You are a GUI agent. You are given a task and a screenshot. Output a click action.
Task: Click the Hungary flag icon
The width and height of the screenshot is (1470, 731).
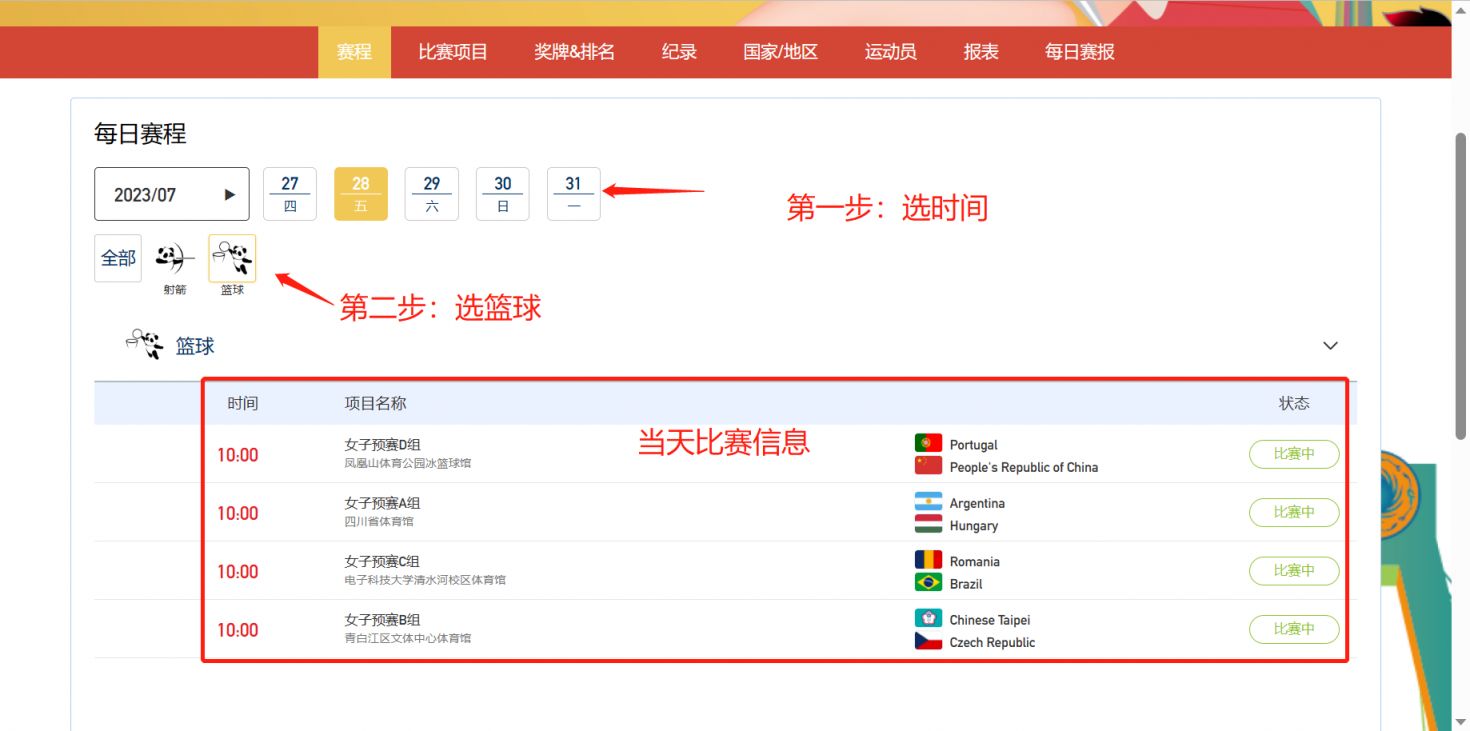(x=928, y=524)
